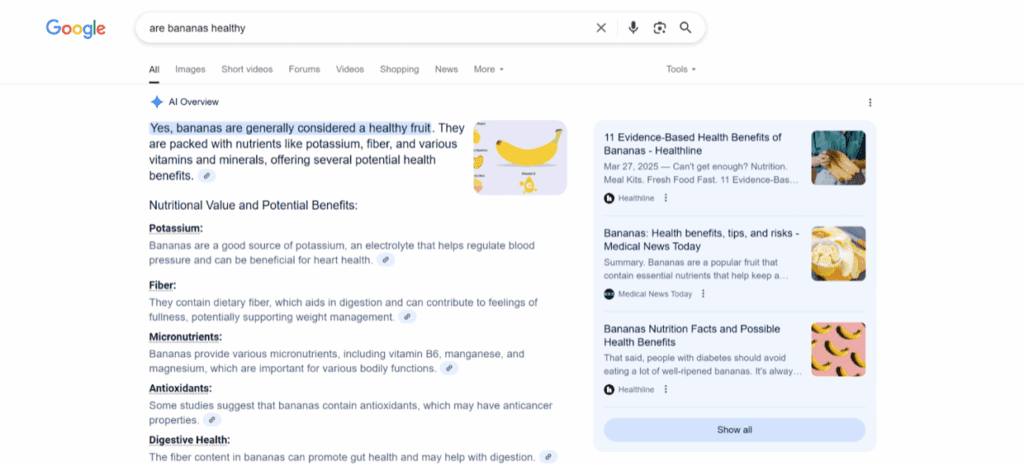This screenshot has width=1024, height=467.
Task: Expand the More search filters dropdown
Action: pyautogui.click(x=488, y=69)
